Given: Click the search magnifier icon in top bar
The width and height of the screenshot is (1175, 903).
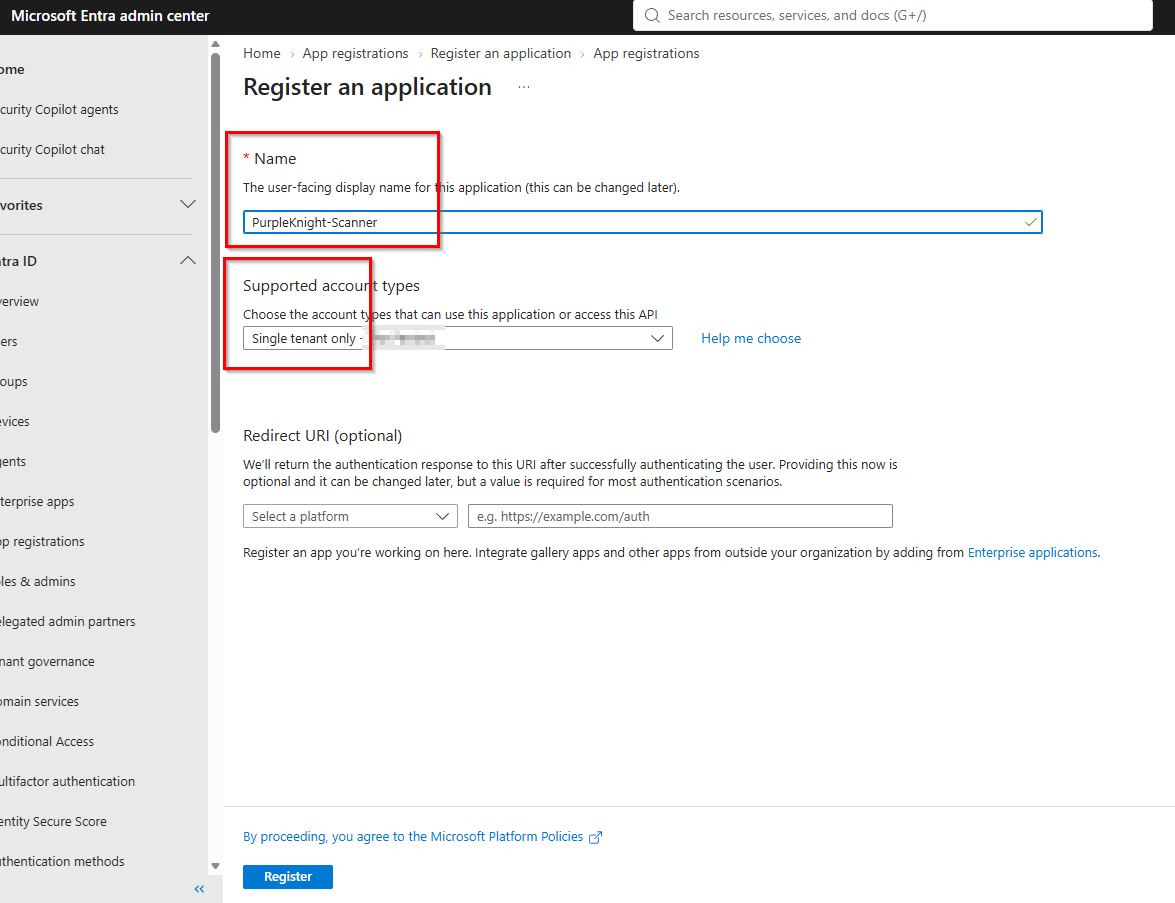Looking at the screenshot, I should click(x=652, y=16).
